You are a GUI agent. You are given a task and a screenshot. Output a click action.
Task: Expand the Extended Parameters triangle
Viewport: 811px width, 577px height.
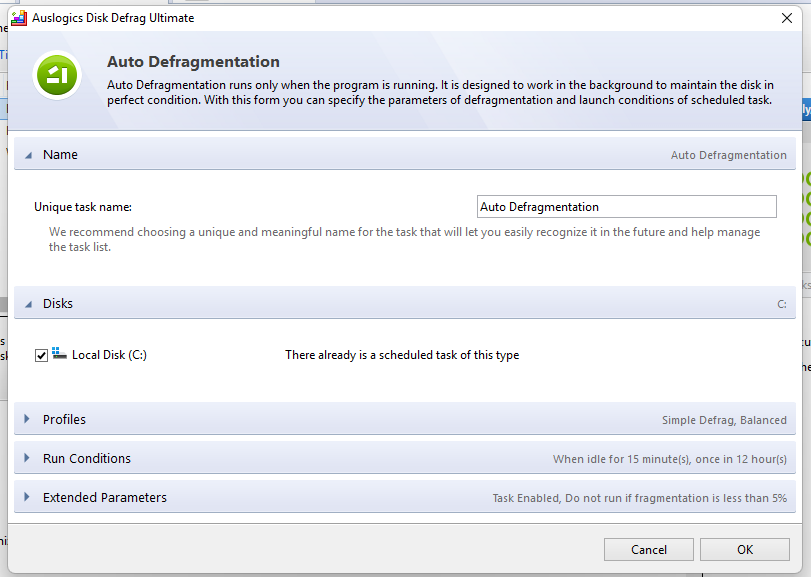point(28,497)
